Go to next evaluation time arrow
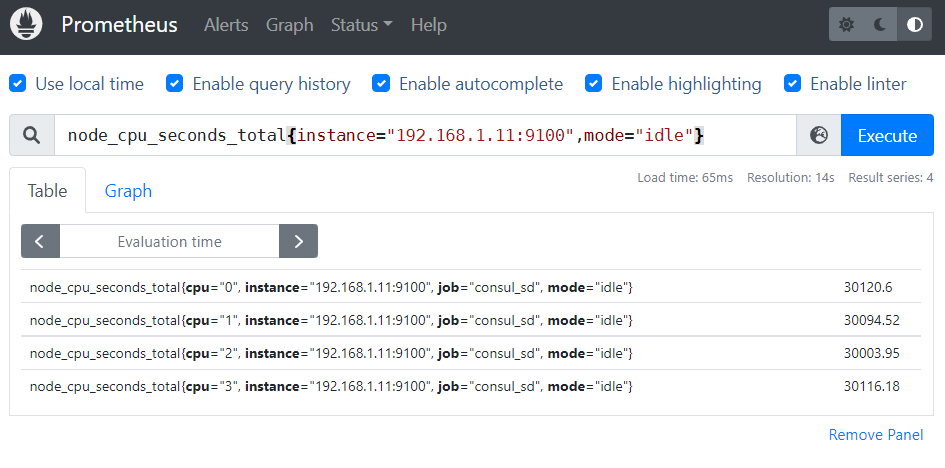The width and height of the screenshot is (945, 468). pyautogui.click(x=298, y=242)
